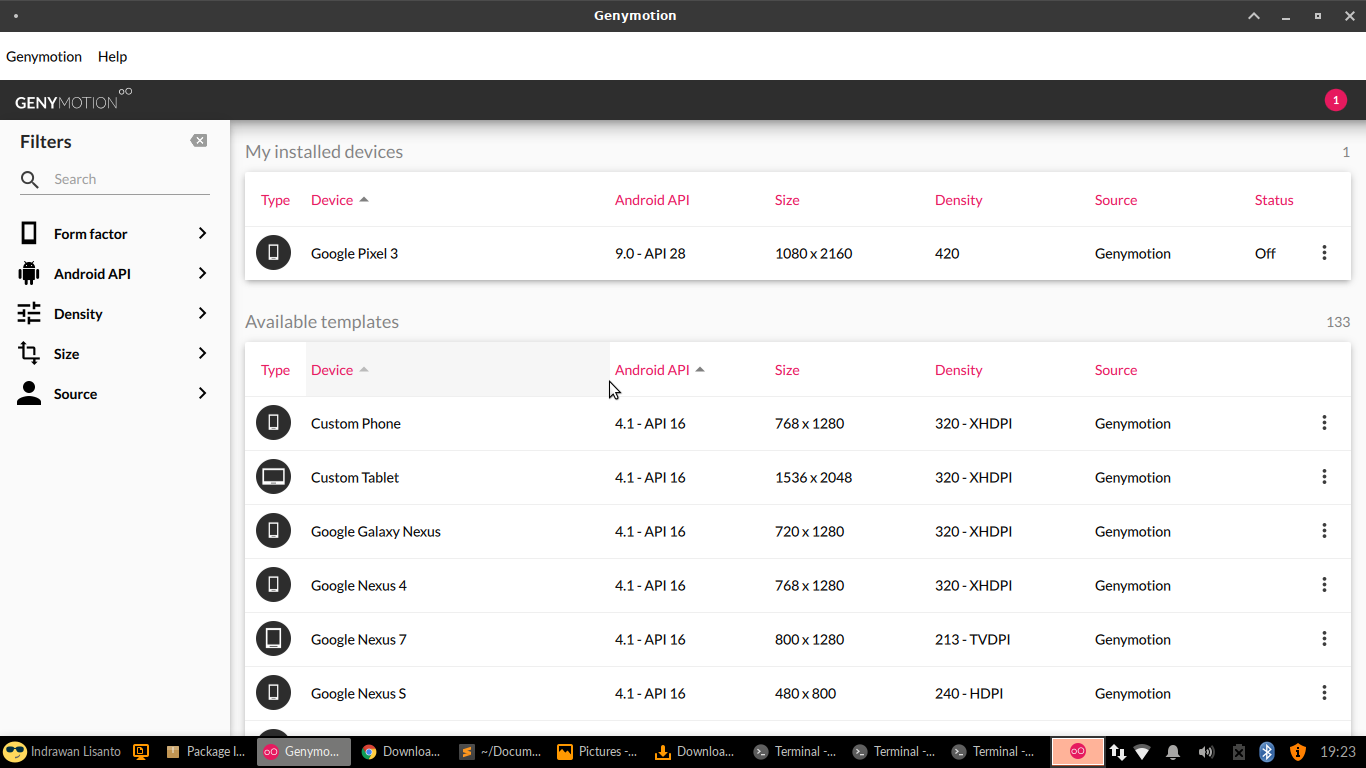Viewport: 1366px width, 768px height.
Task: Click the 1536 x 2048 size cell
Action: coord(813,477)
